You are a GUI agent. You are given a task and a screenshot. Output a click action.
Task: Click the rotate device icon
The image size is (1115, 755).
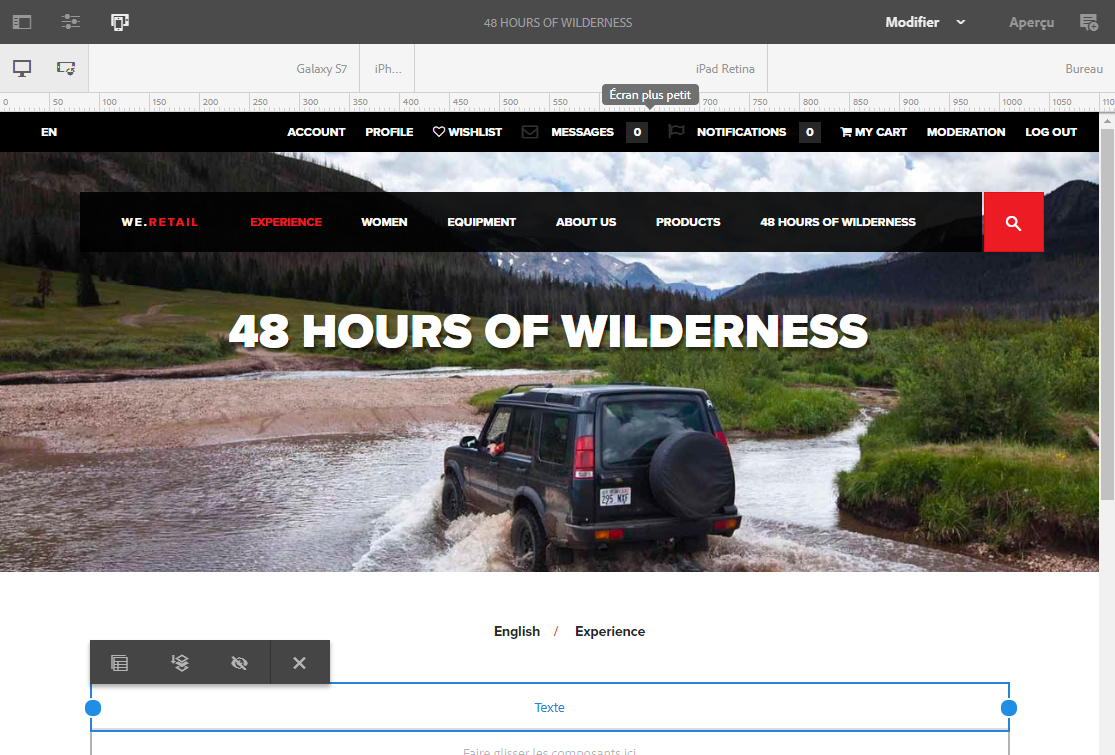66,68
